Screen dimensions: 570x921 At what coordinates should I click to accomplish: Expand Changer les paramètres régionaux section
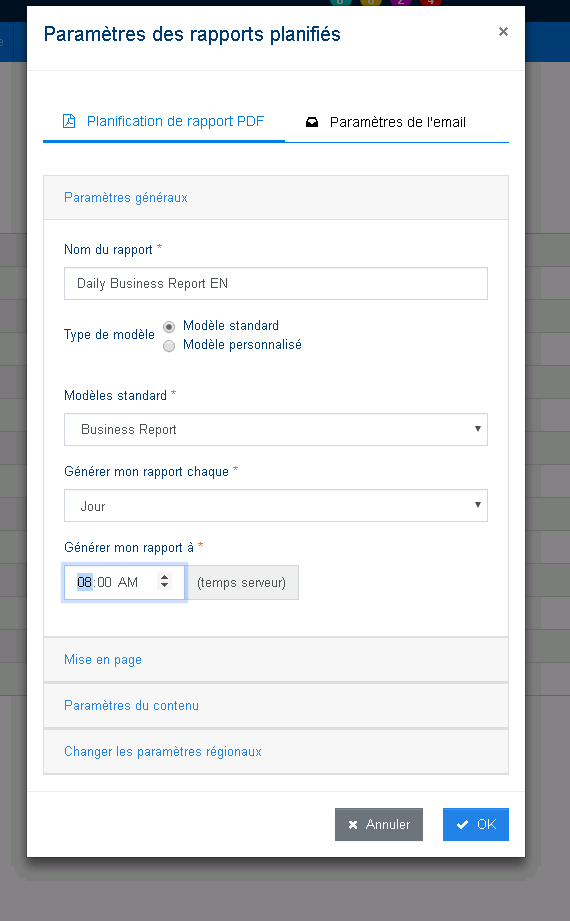[276, 752]
